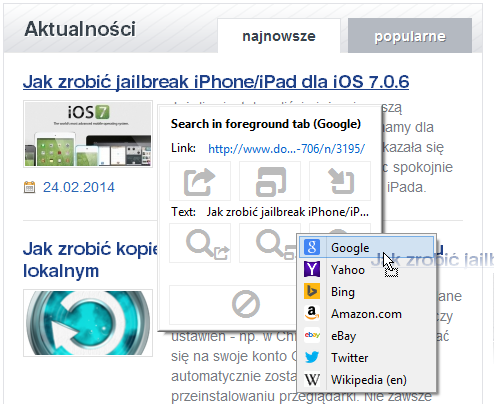
Task: Switch to the najnowsze tab
Action: 279,36
